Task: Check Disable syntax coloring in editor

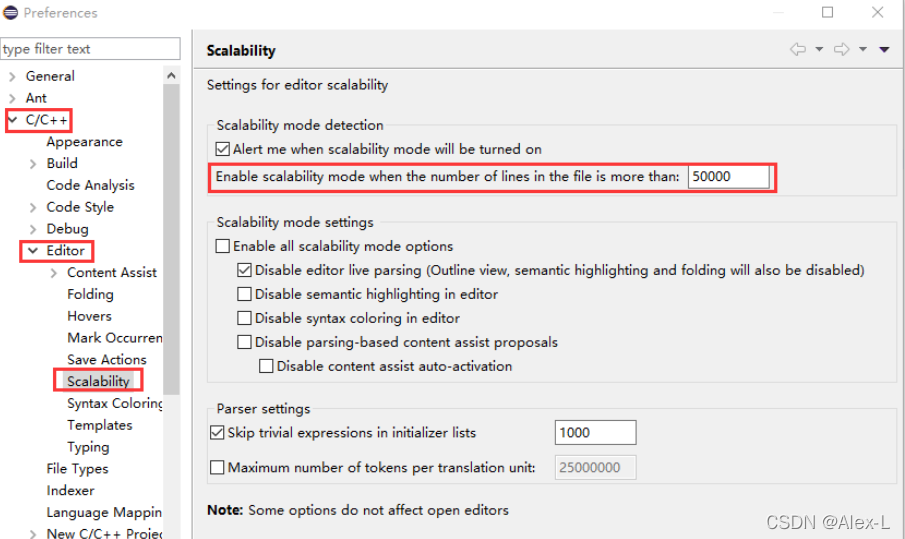Action: (245, 318)
